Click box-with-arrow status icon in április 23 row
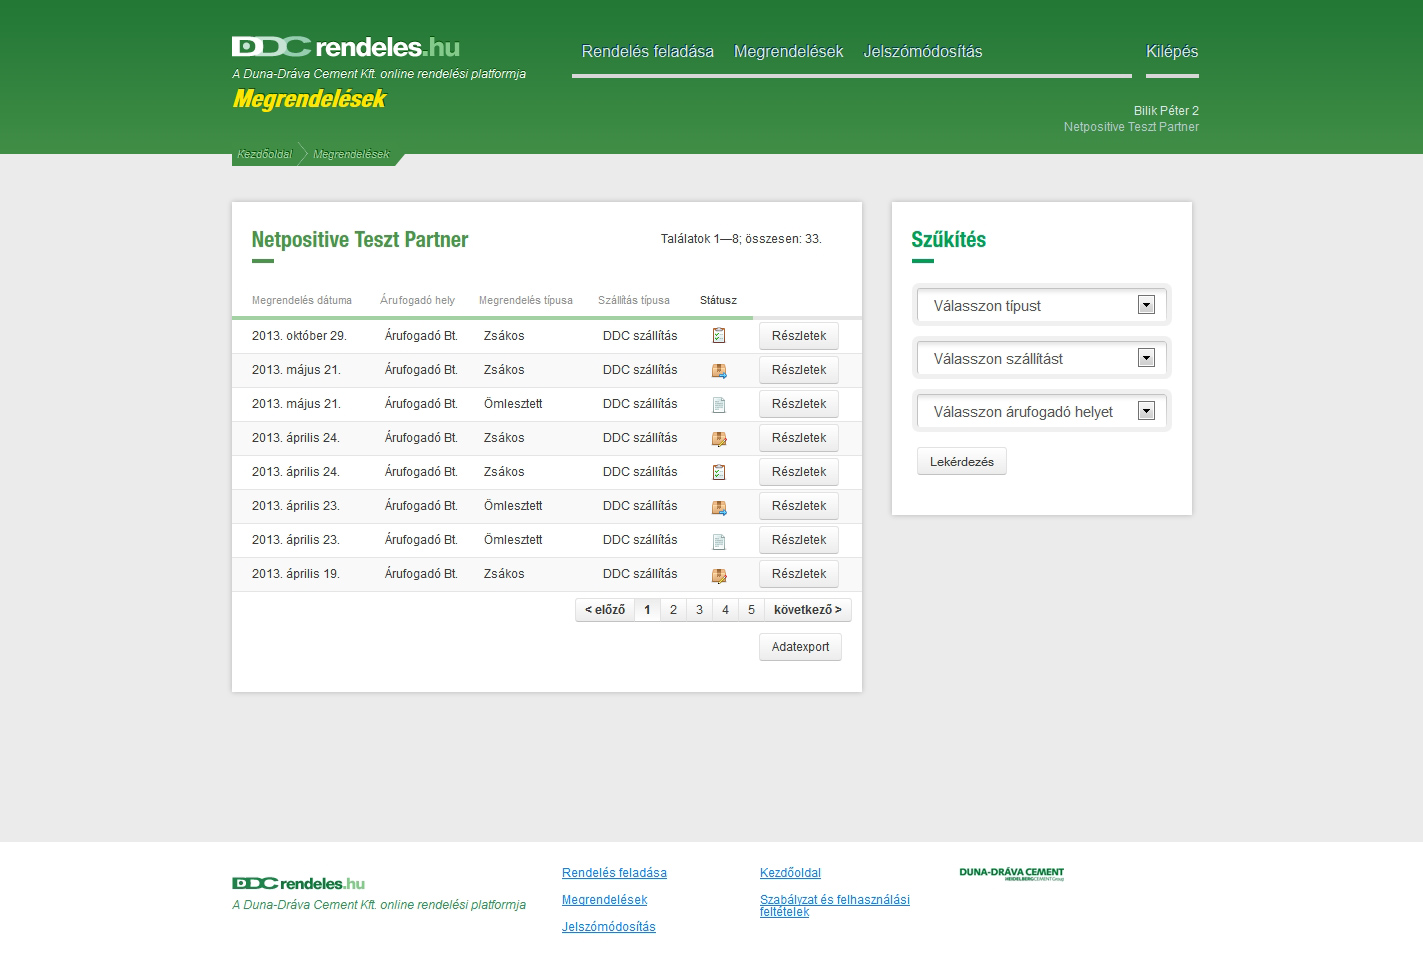This screenshot has width=1423, height=973. (x=719, y=506)
